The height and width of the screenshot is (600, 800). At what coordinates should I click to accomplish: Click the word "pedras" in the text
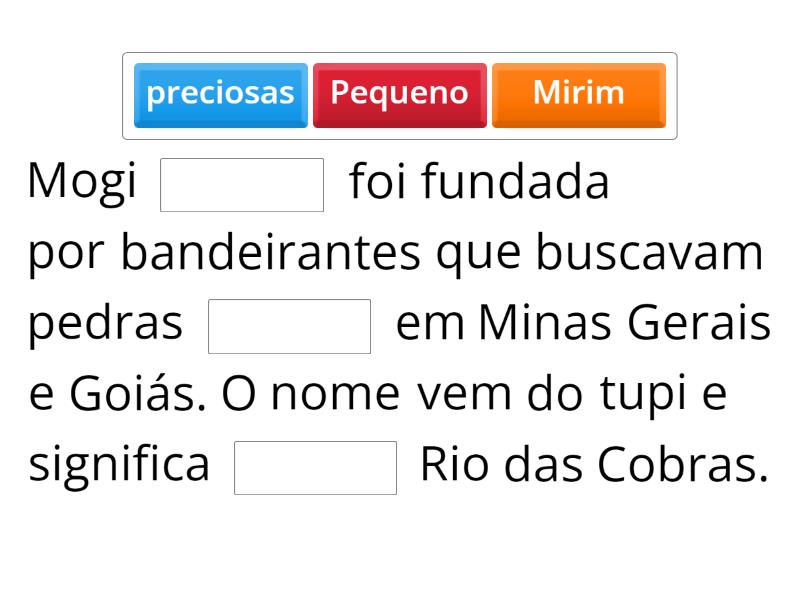tap(105, 325)
